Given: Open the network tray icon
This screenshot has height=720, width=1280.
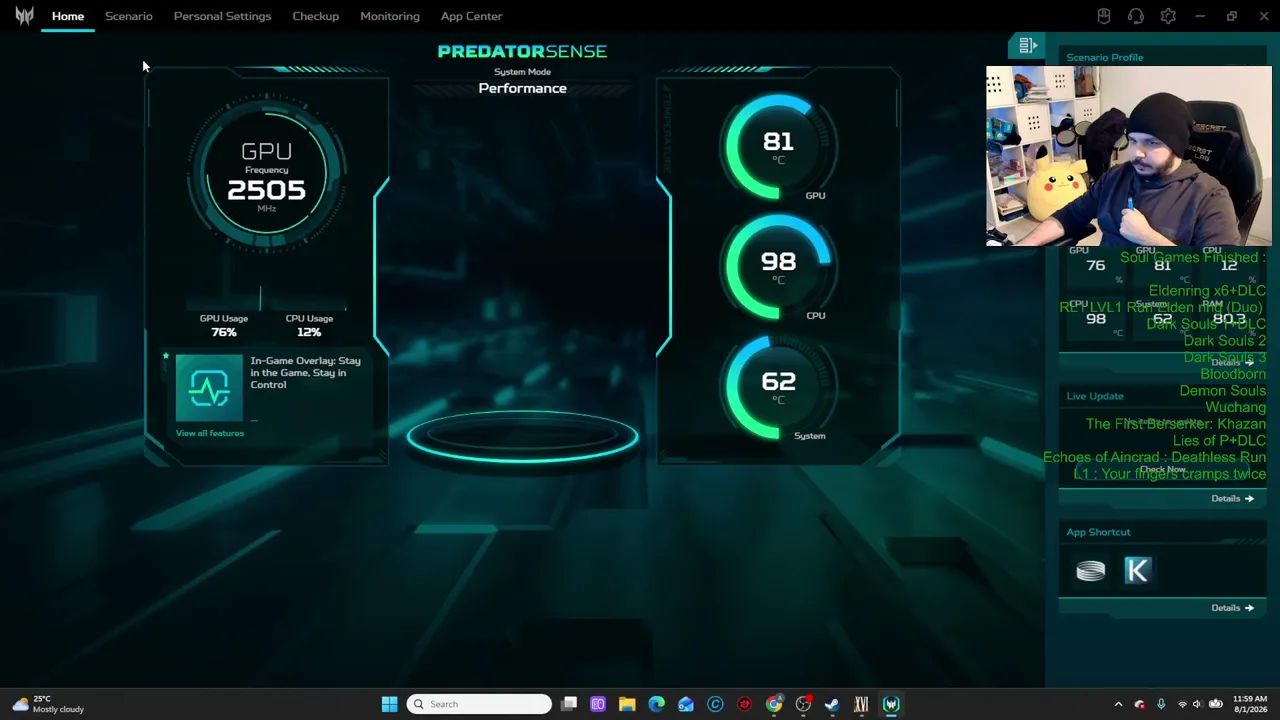Looking at the screenshot, I should [1182, 704].
